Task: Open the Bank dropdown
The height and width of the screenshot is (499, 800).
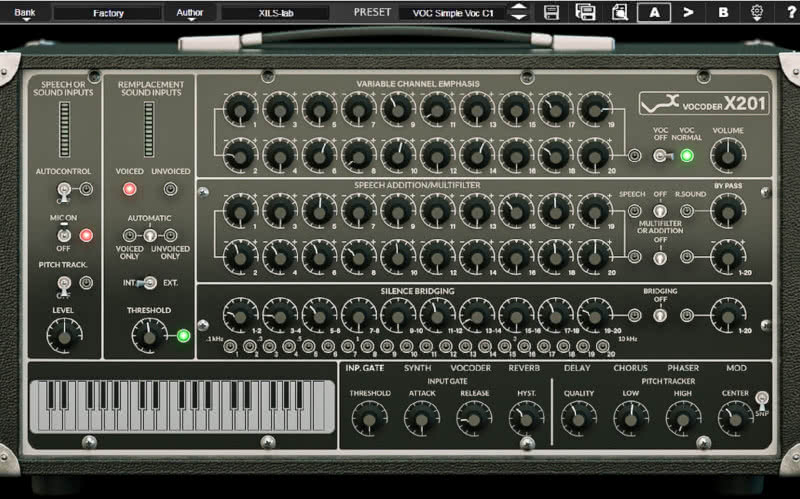Action: (24, 13)
